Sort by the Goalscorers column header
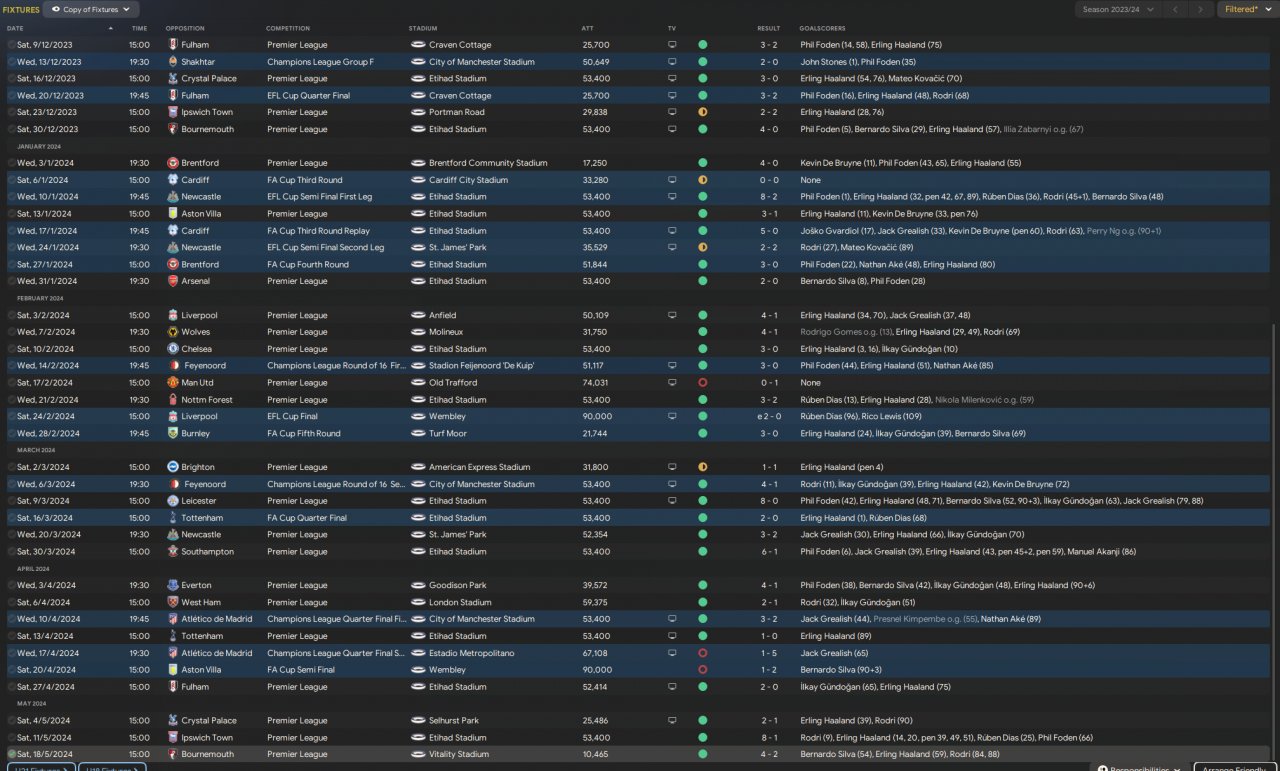The width and height of the screenshot is (1280, 771). (x=822, y=28)
